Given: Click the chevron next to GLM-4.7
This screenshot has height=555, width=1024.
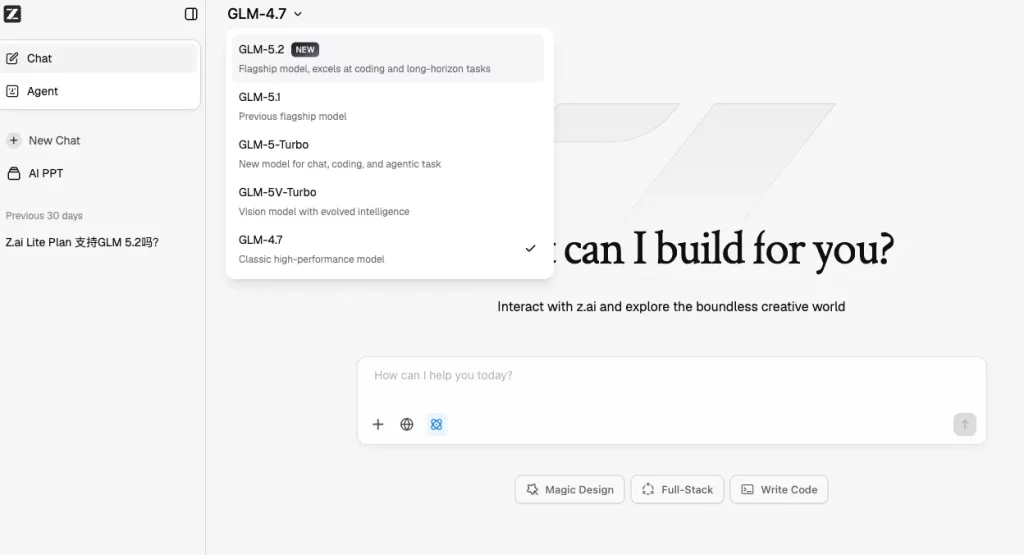Looking at the screenshot, I should pyautogui.click(x=298, y=14).
